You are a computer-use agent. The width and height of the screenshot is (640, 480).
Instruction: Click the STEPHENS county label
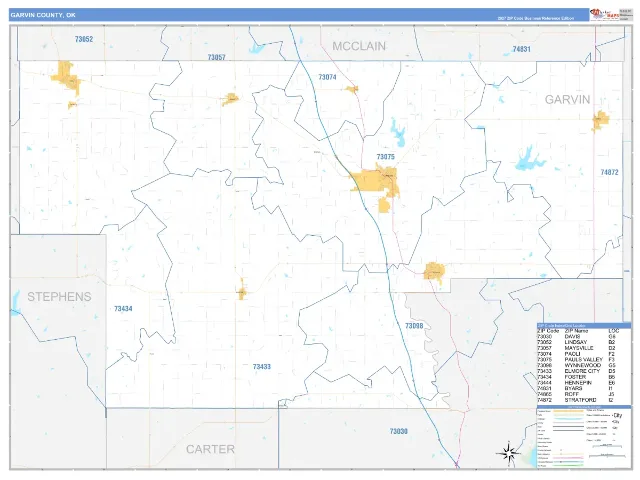pos(59,297)
